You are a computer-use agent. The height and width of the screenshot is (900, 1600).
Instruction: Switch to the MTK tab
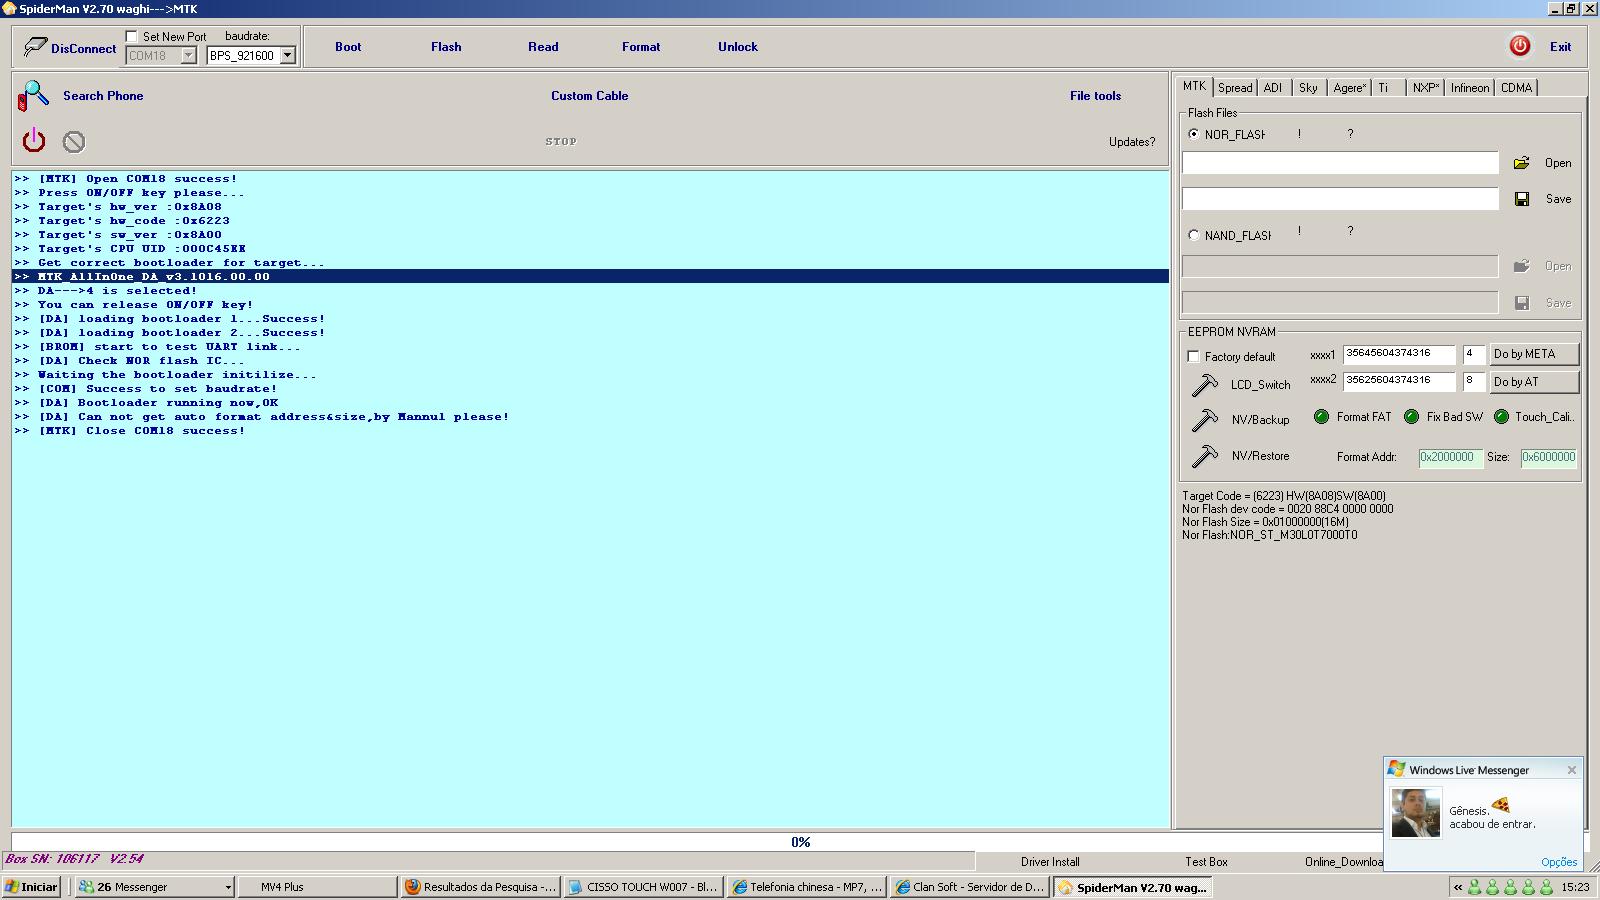point(1194,86)
